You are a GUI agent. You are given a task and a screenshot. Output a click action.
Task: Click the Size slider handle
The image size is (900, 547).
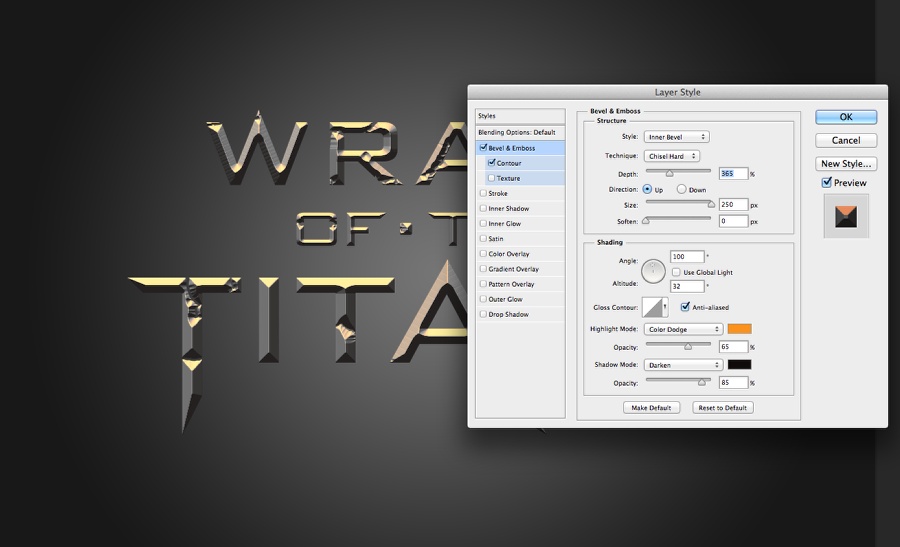[711, 204]
